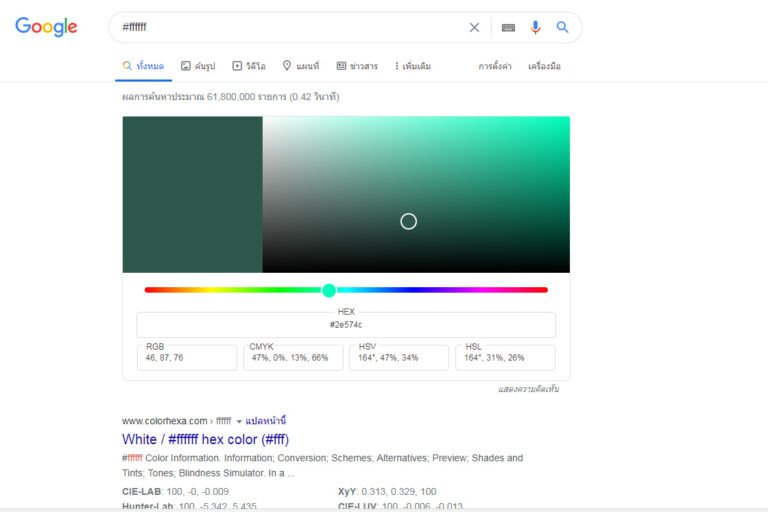The height and width of the screenshot is (512, 768).
Task: Click the blue magnifier search button
Action: pyautogui.click(x=562, y=28)
